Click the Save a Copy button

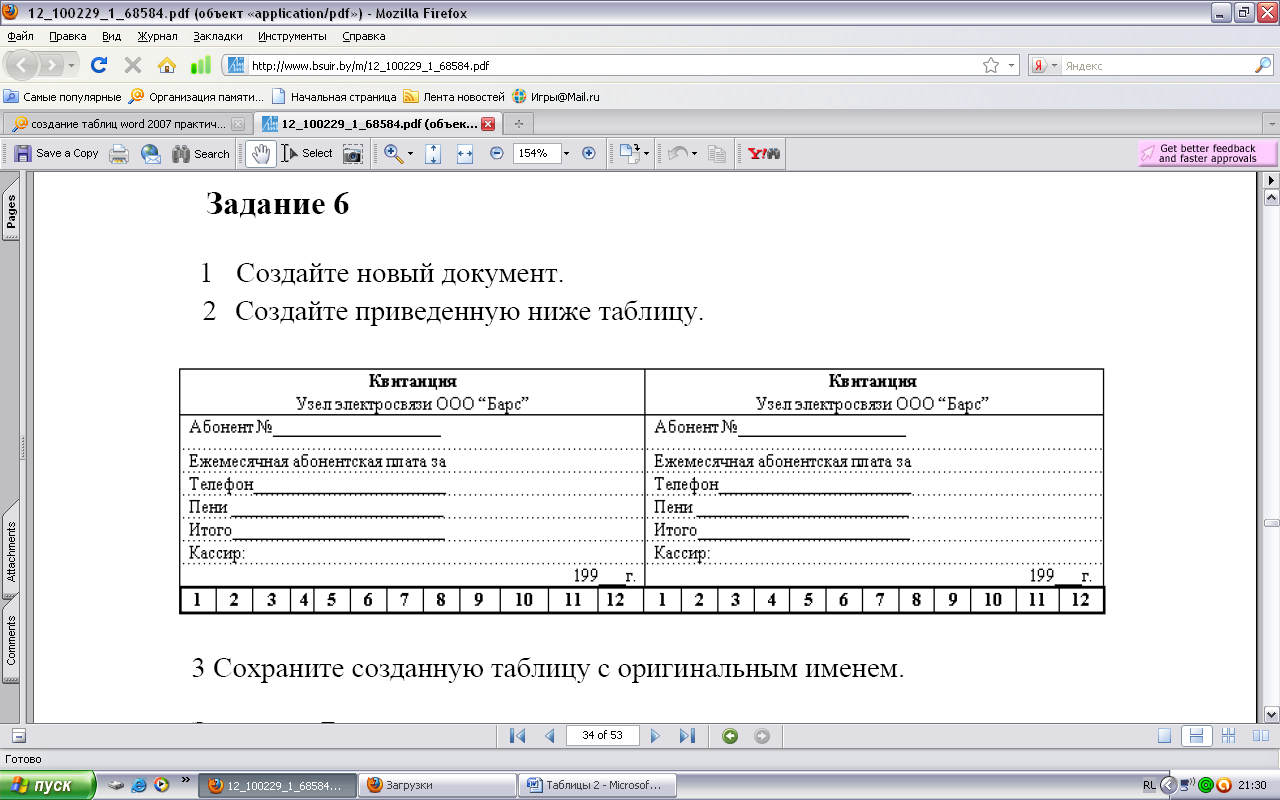[56, 153]
